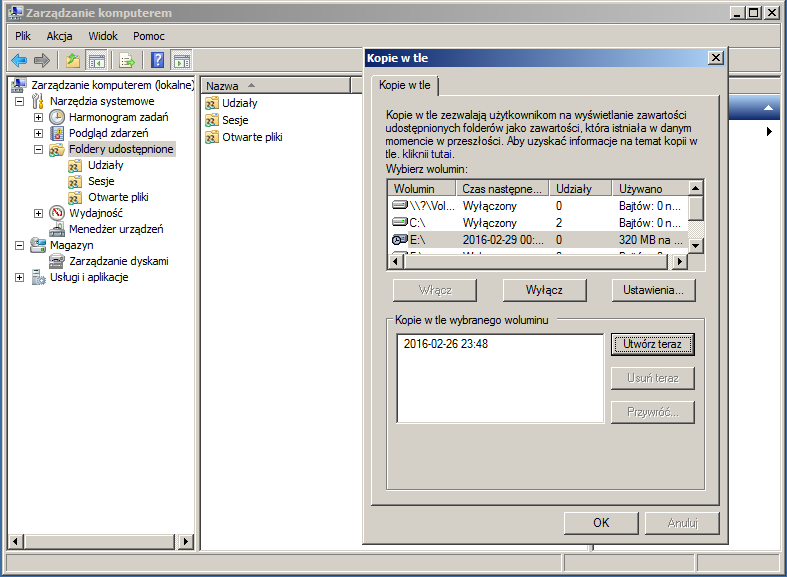This screenshot has width=787, height=577.
Task: Toggle the Show/Hide action pane icon
Action: tap(182, 61)
